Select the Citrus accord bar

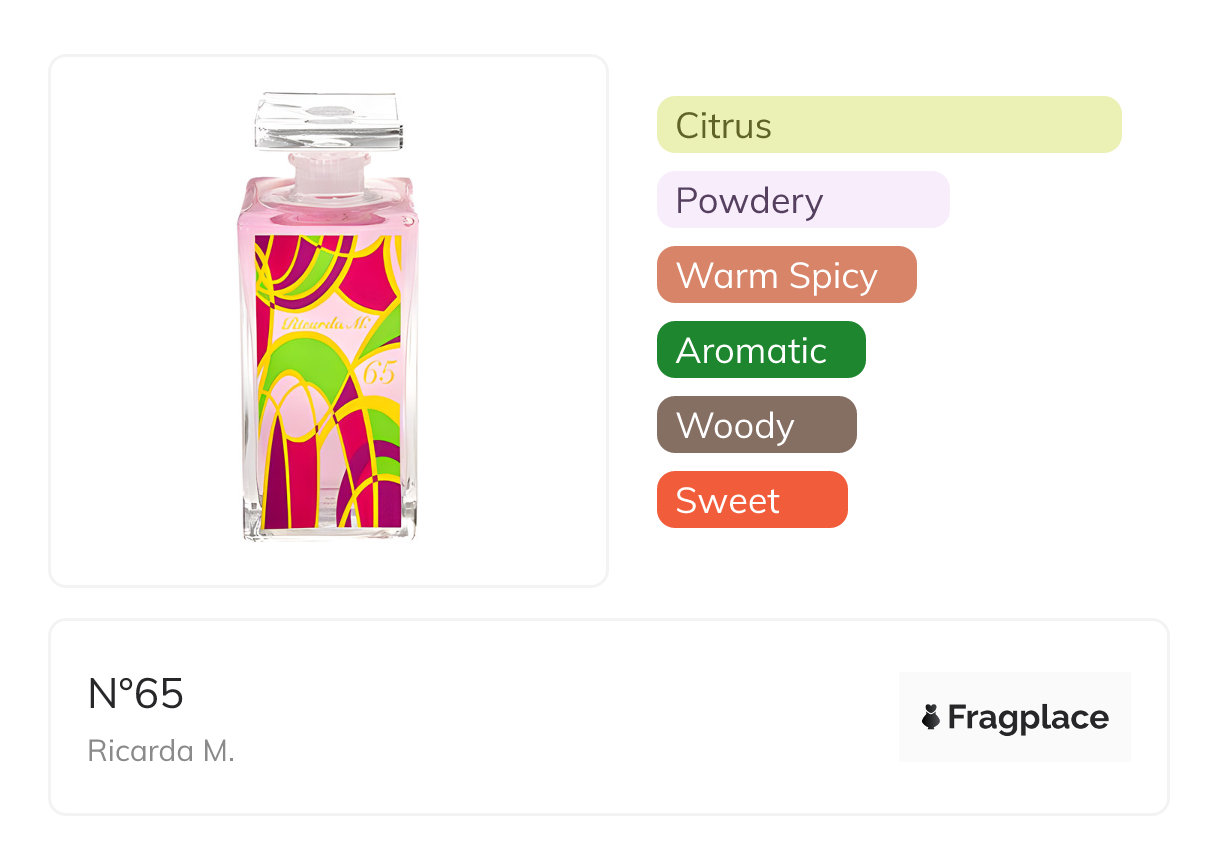click(889, 125)
